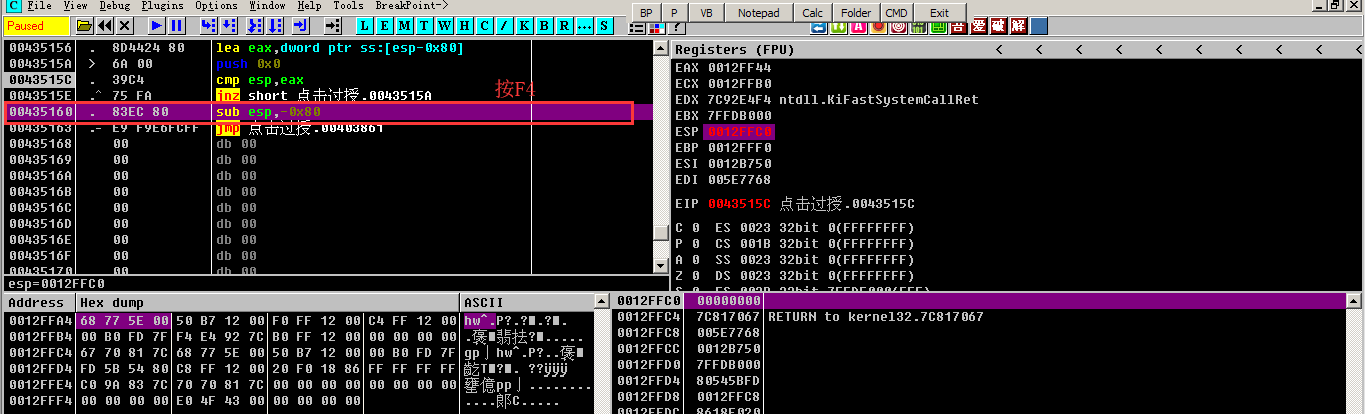The width and height of the screenshot is (1366, 414).
Task: Click the hex dump pane scrollbar
Action: [x=601, y=355]
